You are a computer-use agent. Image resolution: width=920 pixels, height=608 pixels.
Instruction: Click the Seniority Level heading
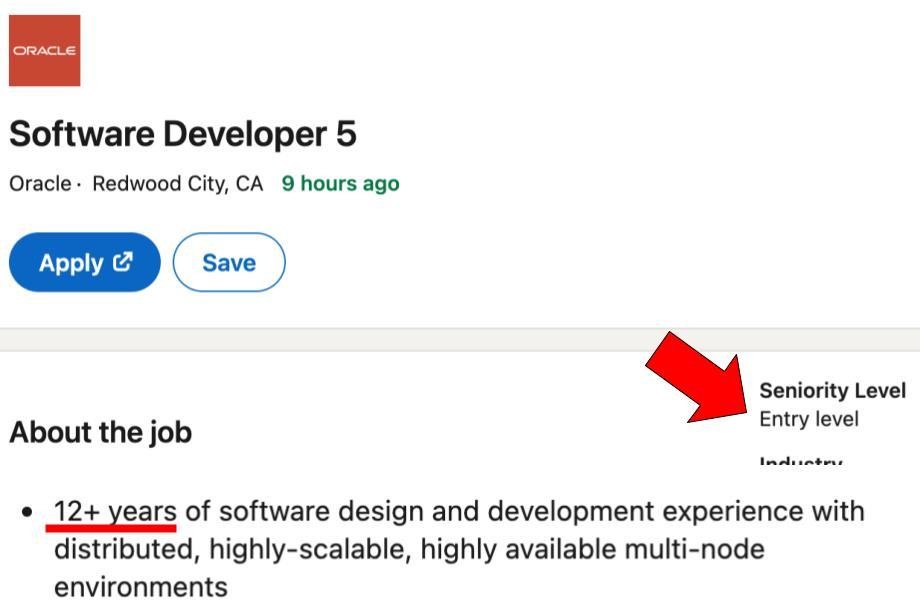coord(833,390)
